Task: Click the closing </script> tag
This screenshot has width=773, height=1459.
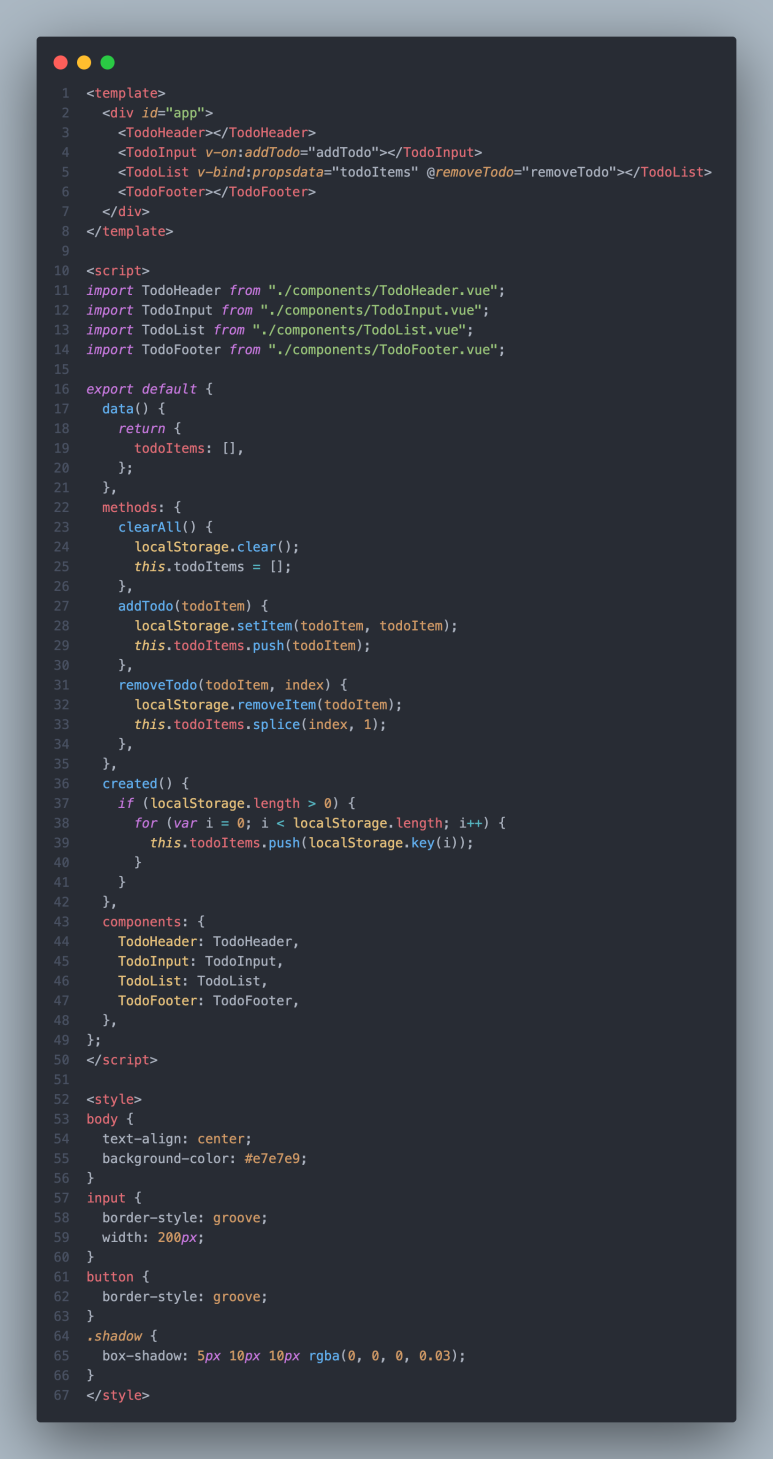Action: [x=122, y=1061]
